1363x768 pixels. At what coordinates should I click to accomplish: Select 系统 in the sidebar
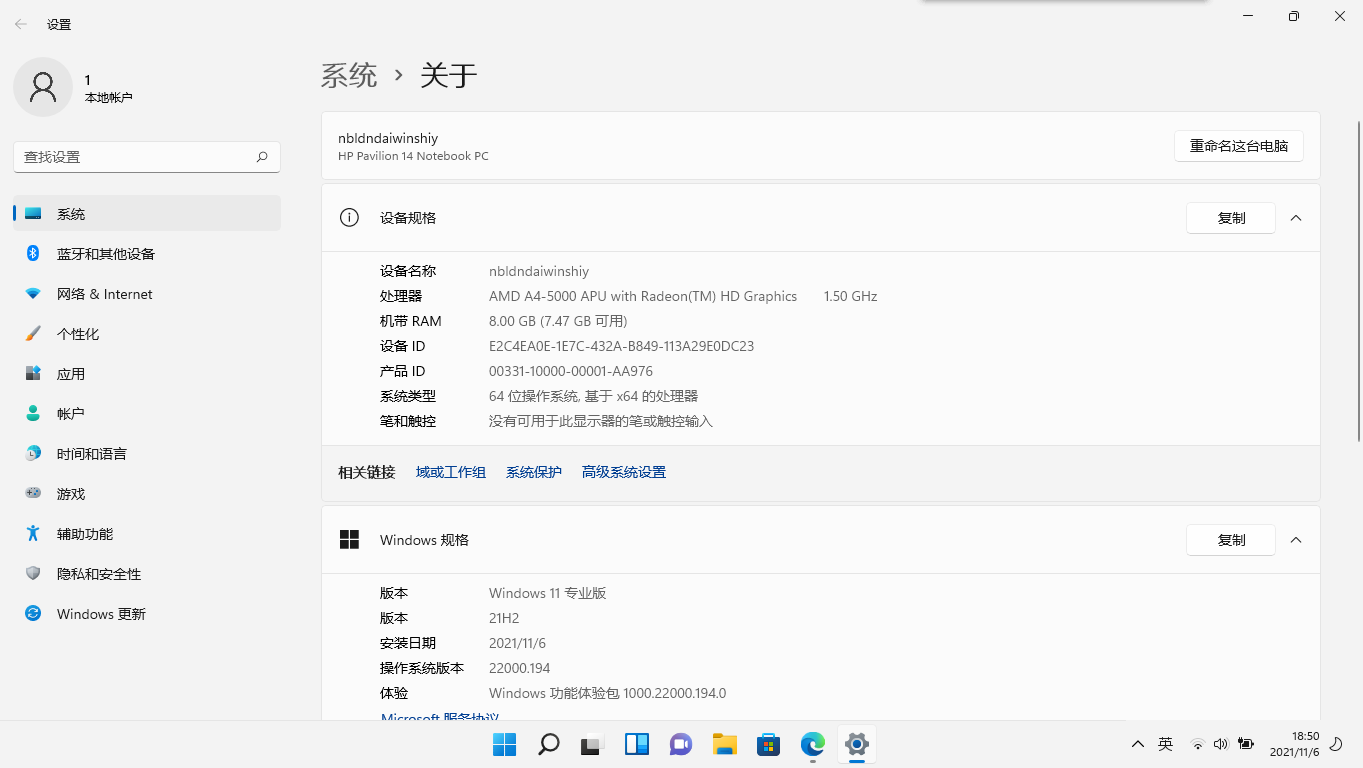(147, 214)
